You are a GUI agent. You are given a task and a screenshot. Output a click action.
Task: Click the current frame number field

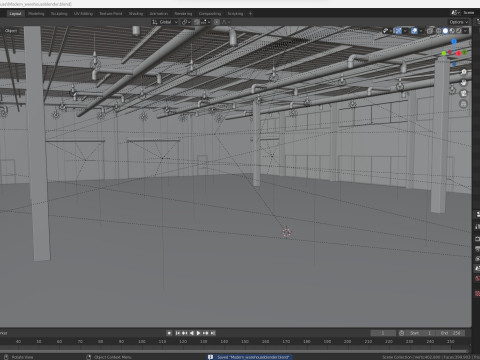[383, 333]
